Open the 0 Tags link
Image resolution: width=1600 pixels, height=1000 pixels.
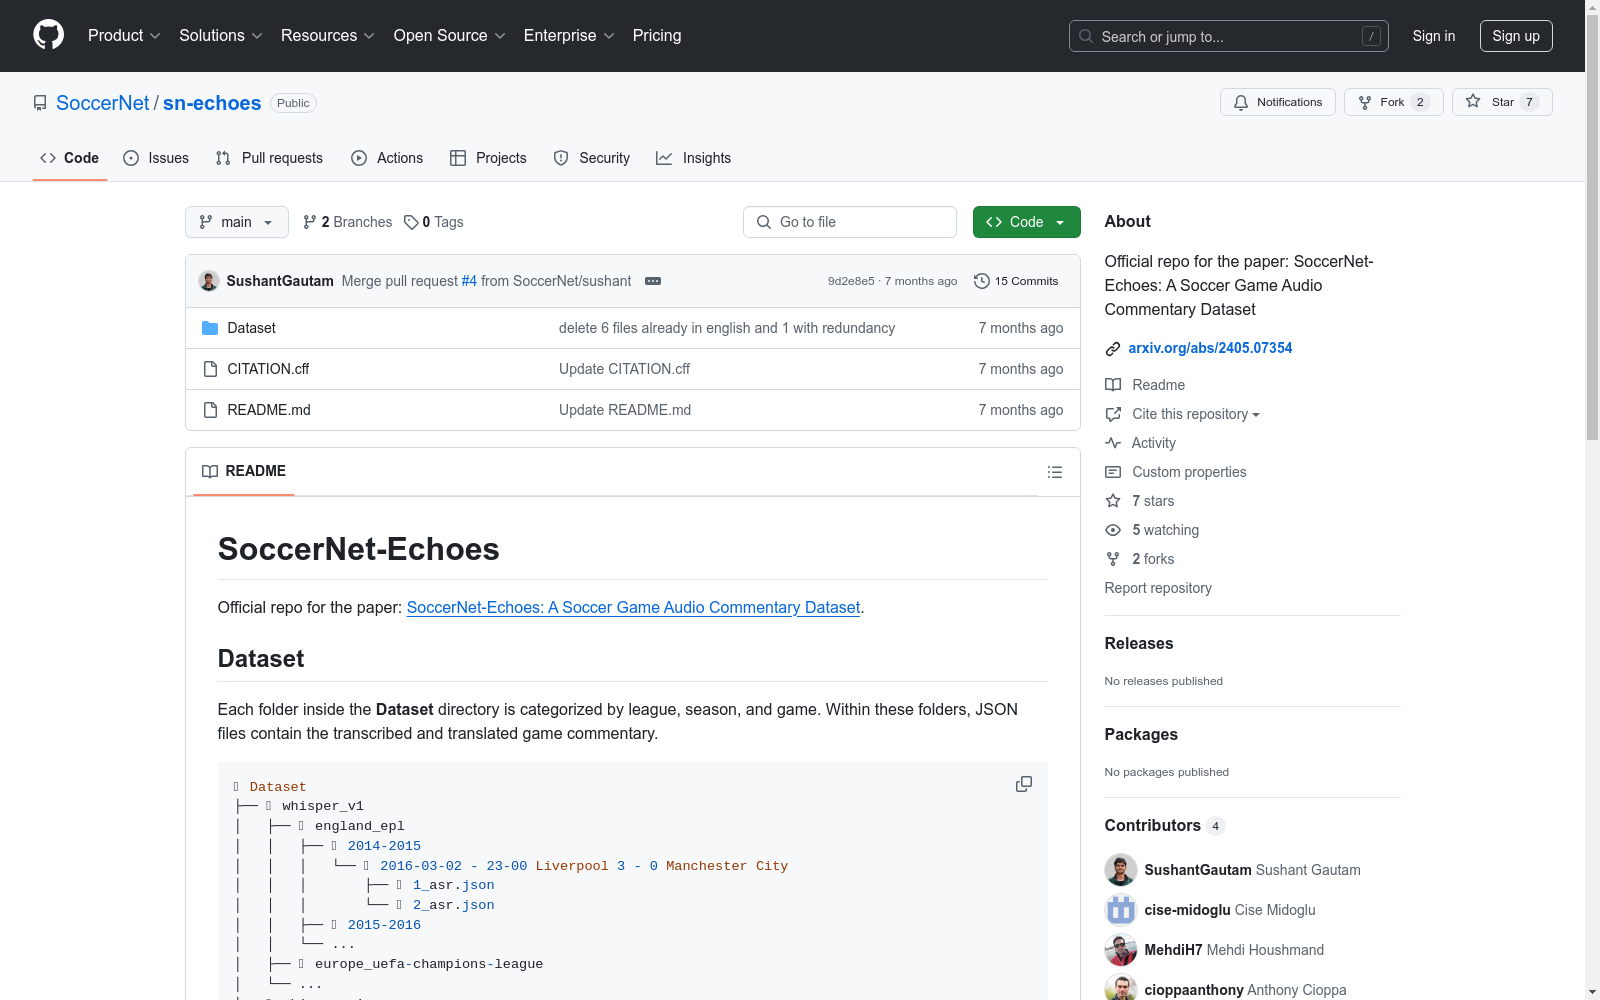pyautogui.click(x=434, y=222)
